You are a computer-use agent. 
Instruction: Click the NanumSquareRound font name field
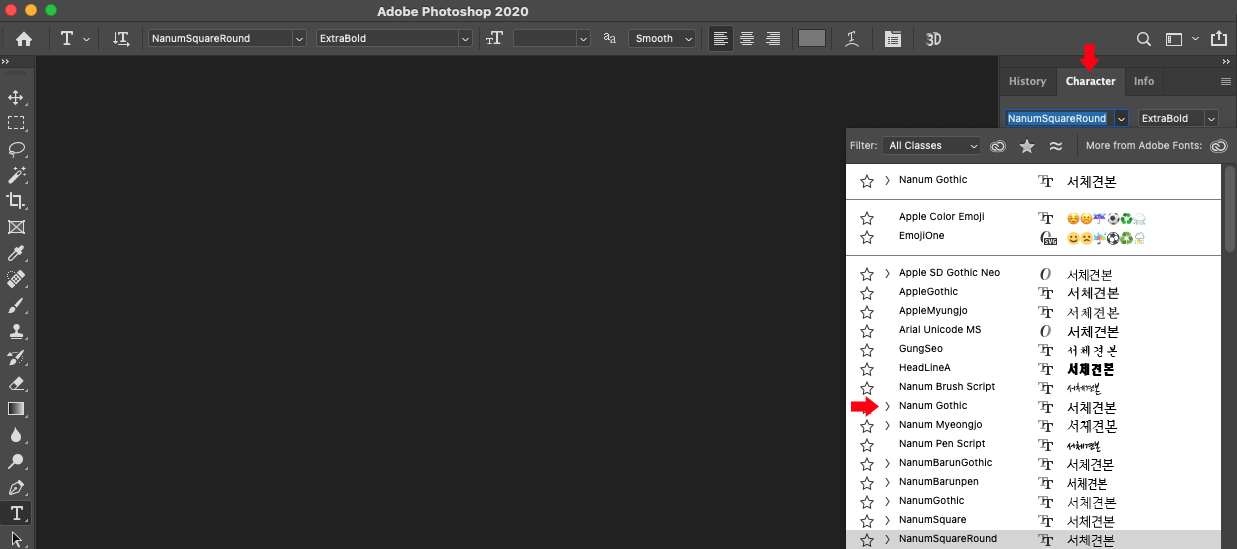1059,118
